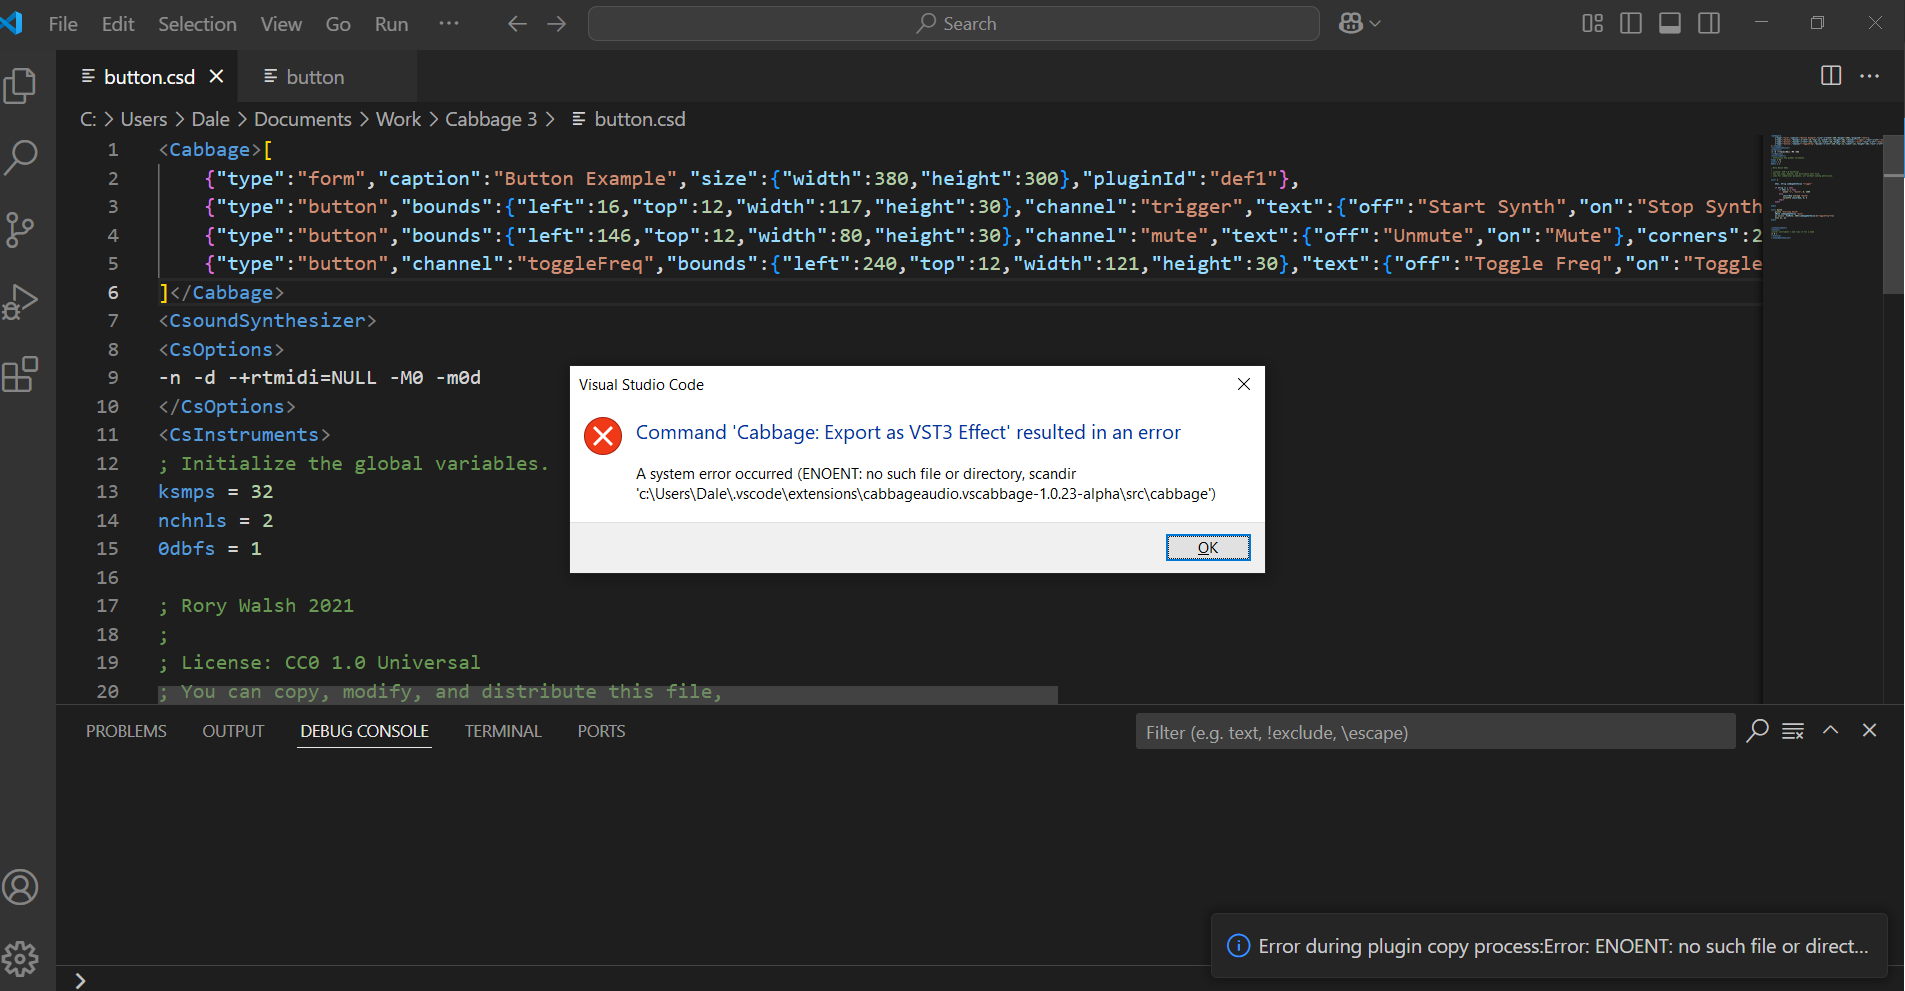The image size is (1905, 991).
Task: Close the button.csd tab
Action: pos(217,76)
